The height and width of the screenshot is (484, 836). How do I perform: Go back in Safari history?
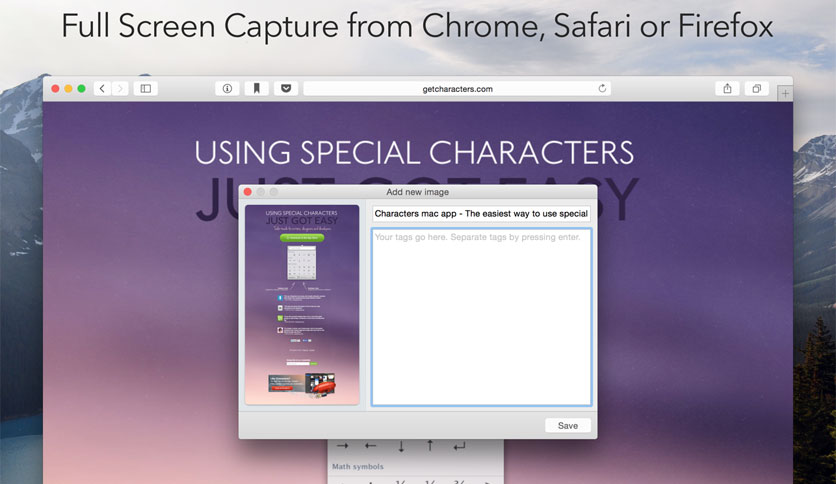coord(102,88)
